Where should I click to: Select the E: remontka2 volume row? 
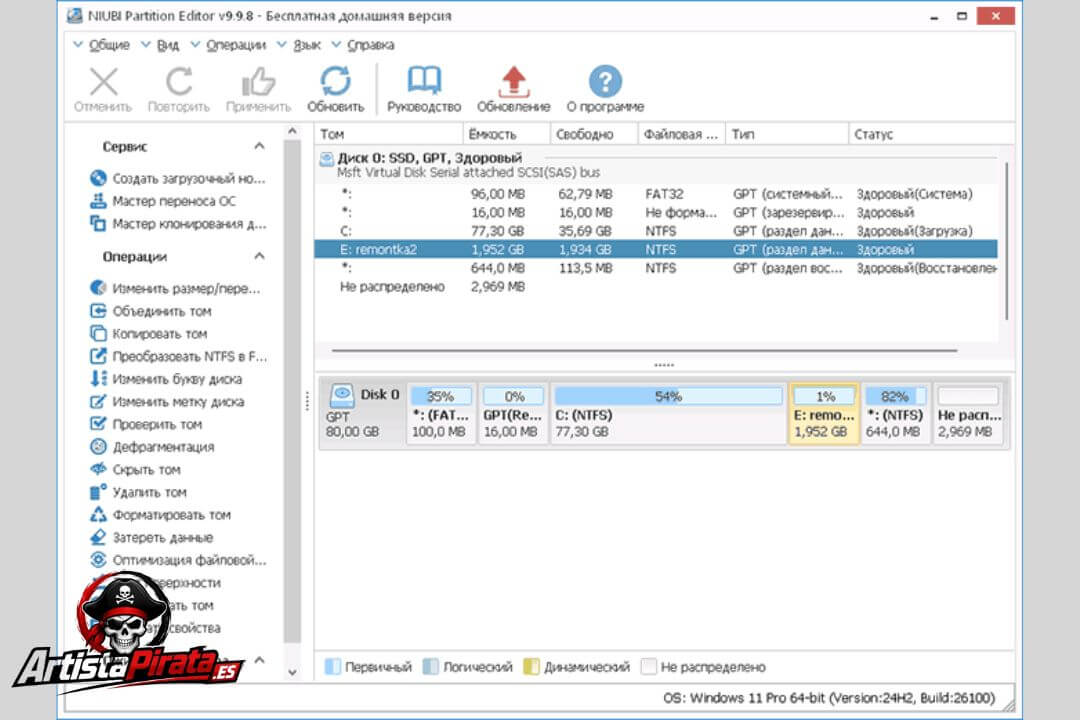coord(656,249)
